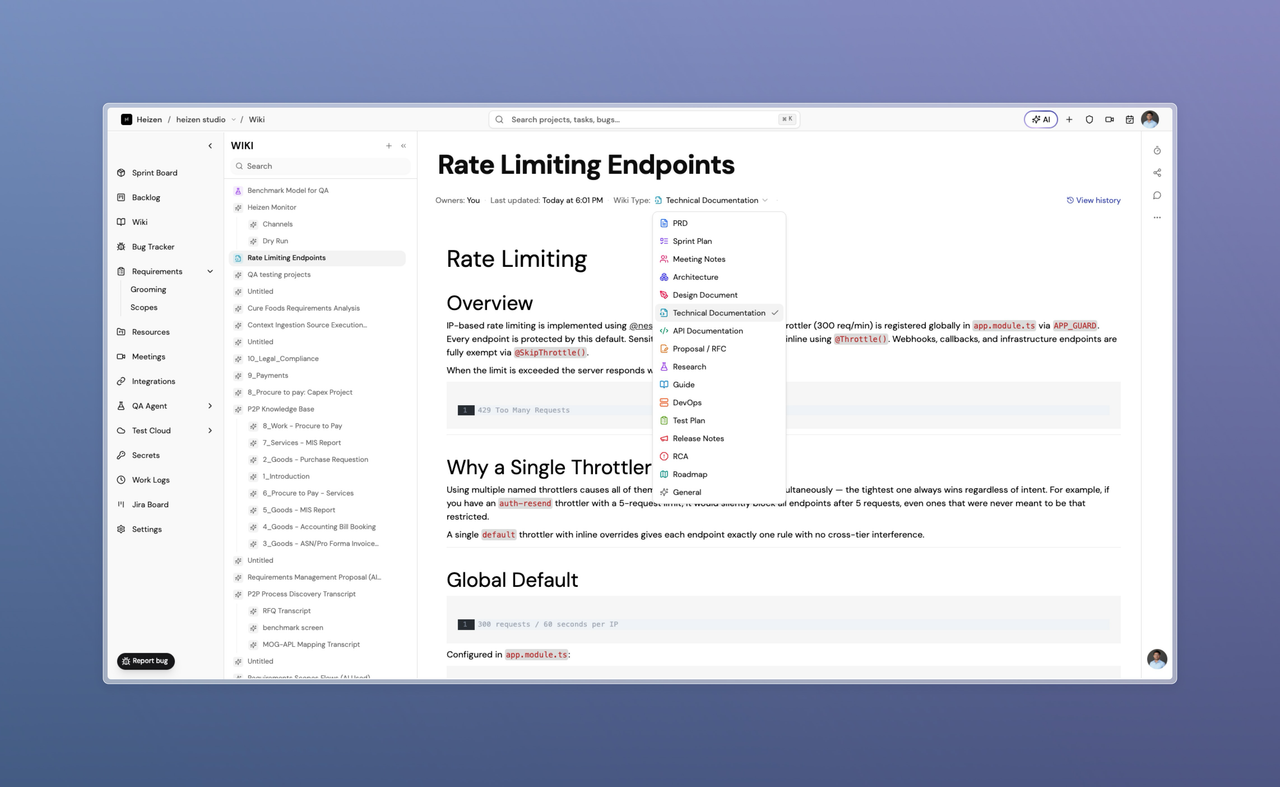Collapse the left navigation sidebar arrow
Image resolution: width=1280 pixels, height=787 pixels.
210,146
